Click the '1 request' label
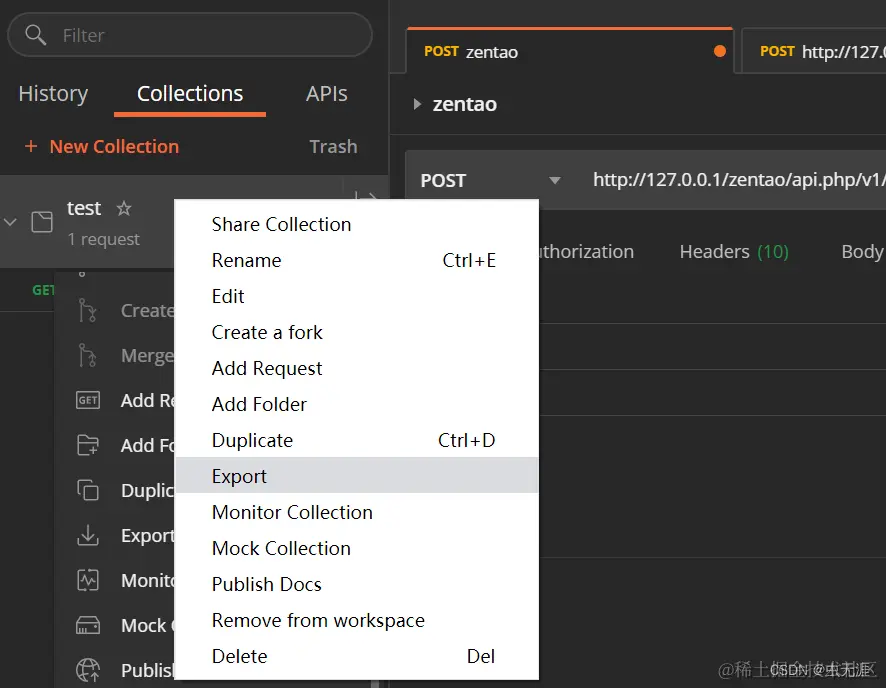 pos(103,239)
